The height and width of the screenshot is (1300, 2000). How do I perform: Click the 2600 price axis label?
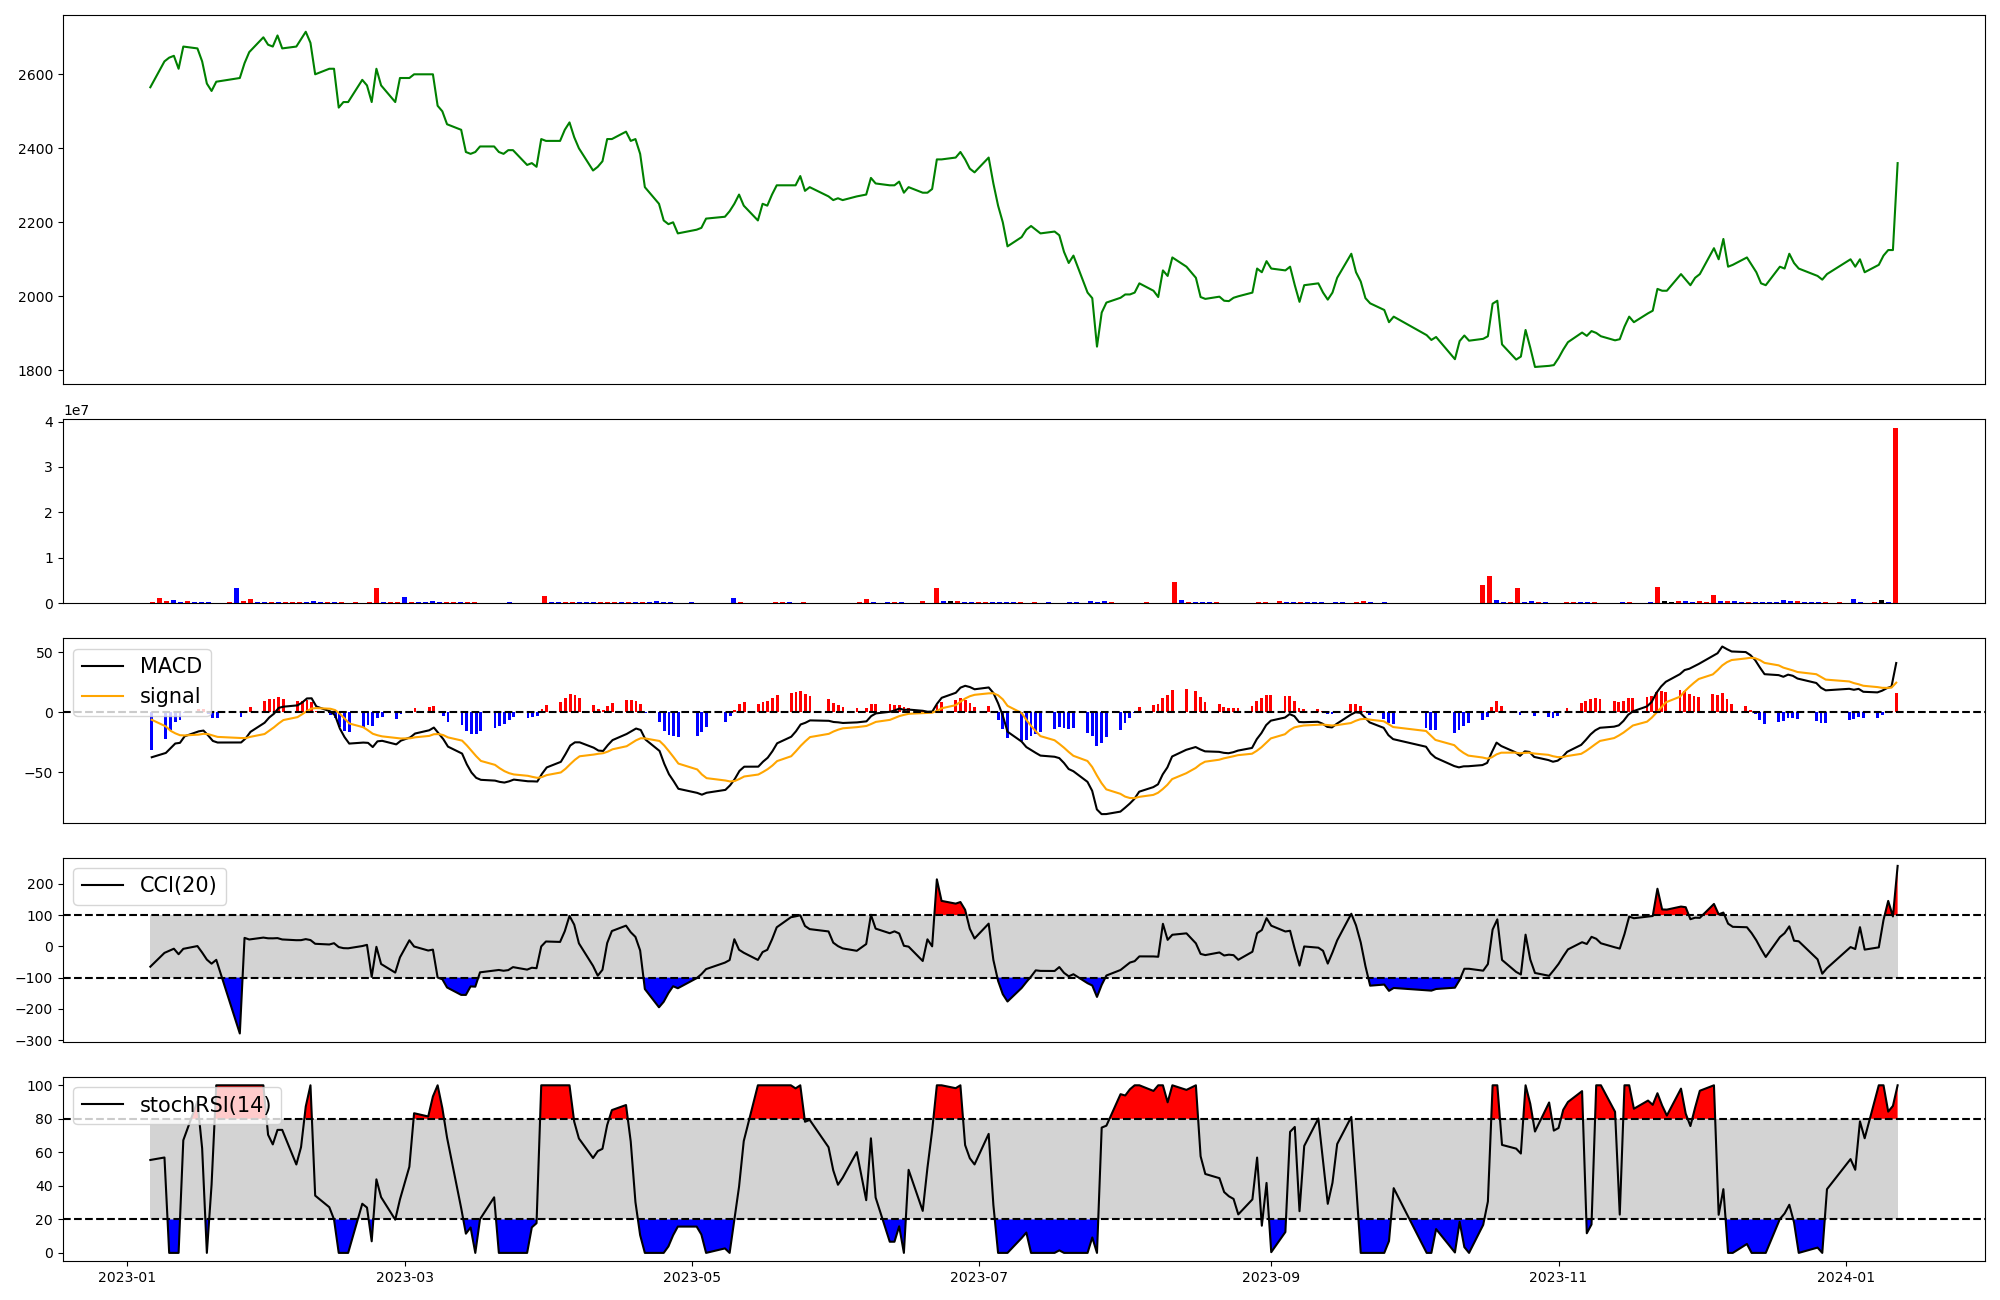pos(34,75)
